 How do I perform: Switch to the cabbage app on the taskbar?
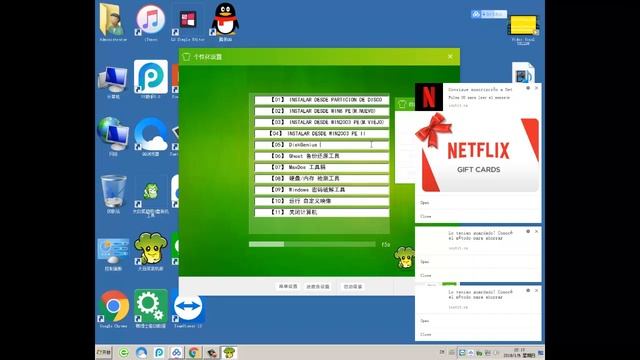[x=229, y=353]
